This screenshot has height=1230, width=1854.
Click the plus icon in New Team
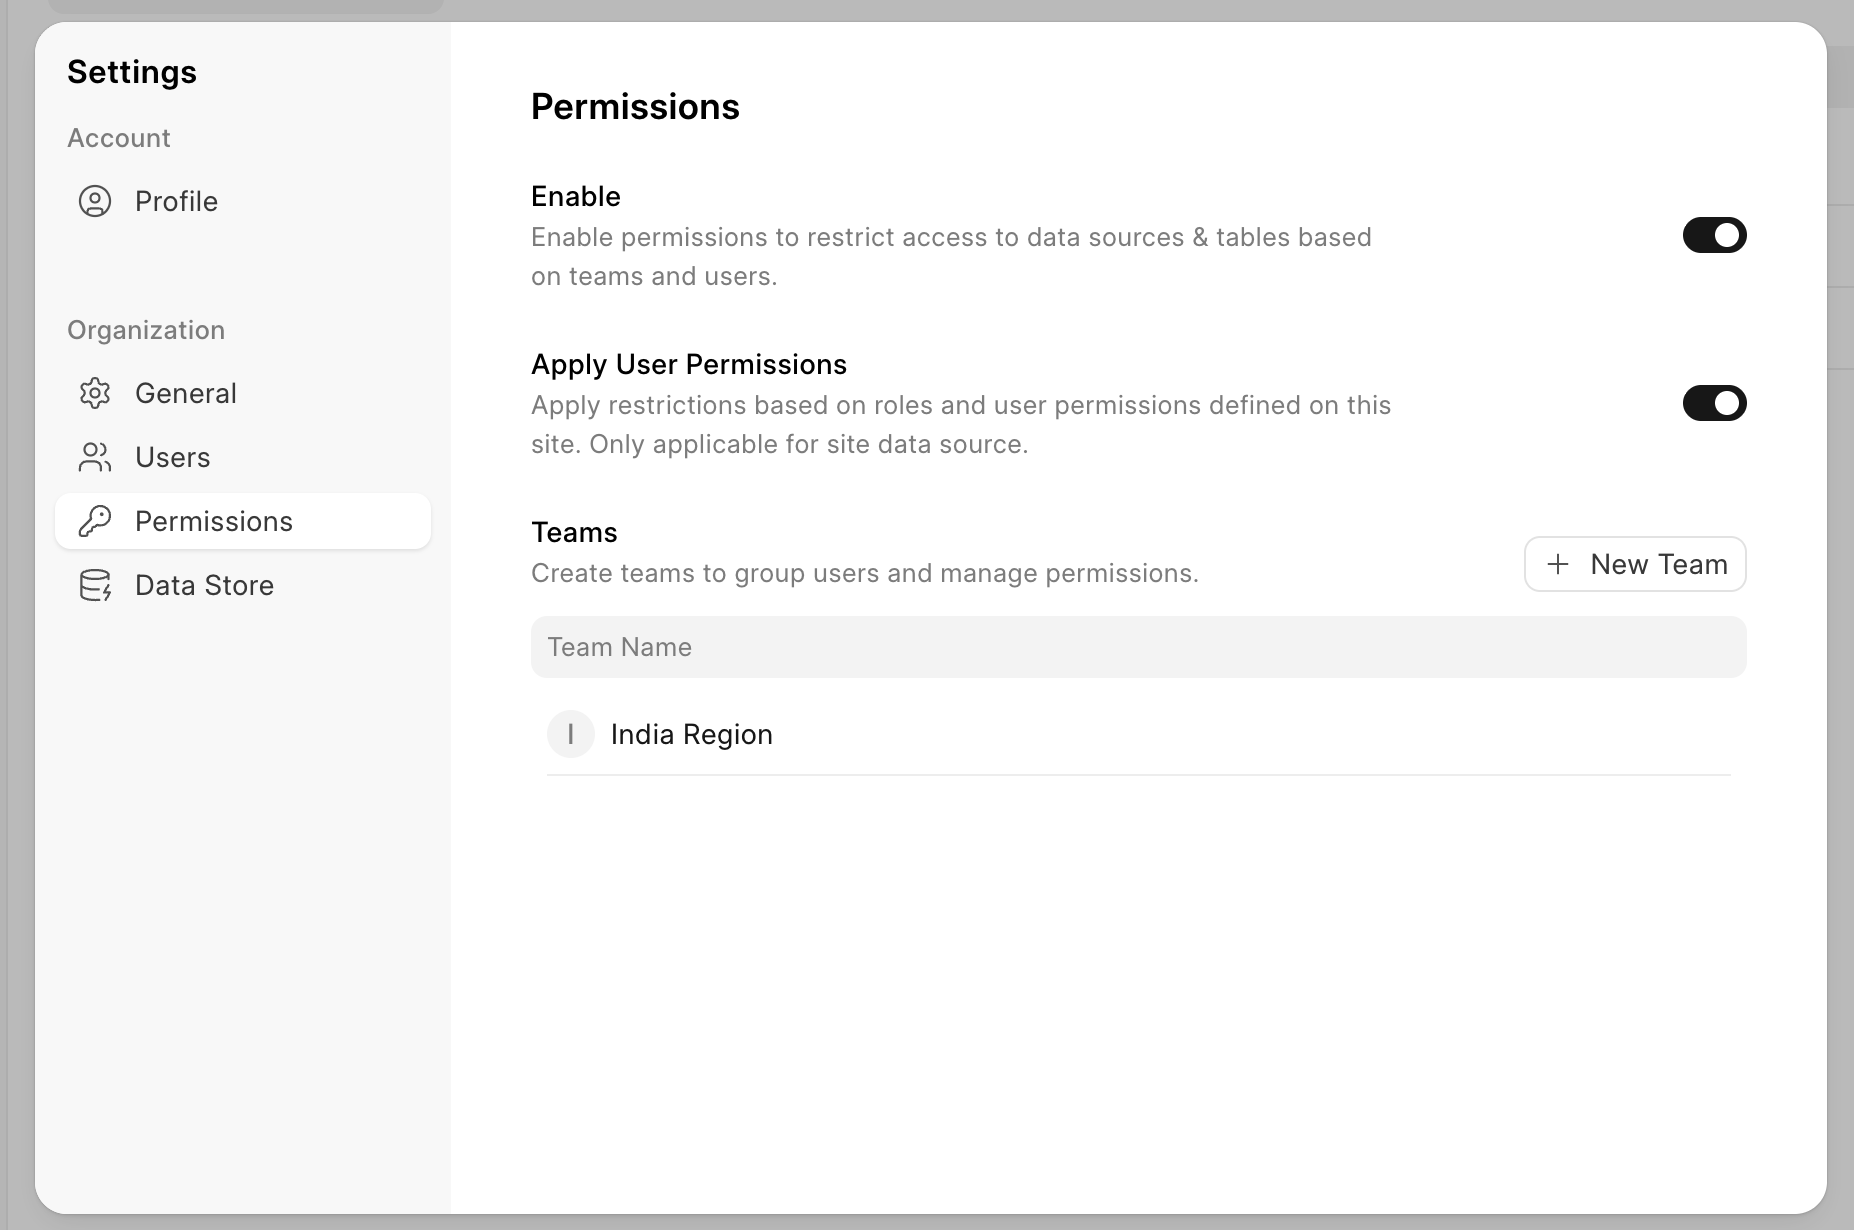(1558, 564)
